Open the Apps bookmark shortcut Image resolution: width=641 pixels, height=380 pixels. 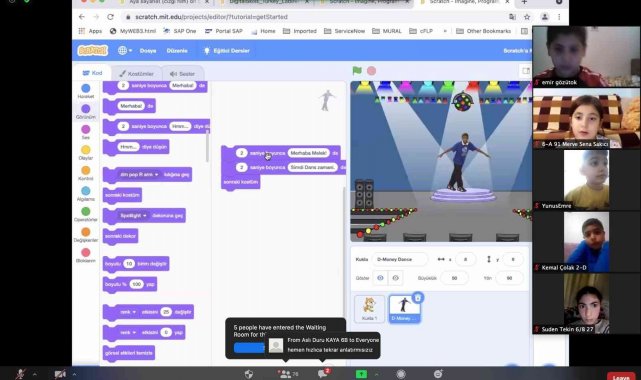tap(90, 31)
